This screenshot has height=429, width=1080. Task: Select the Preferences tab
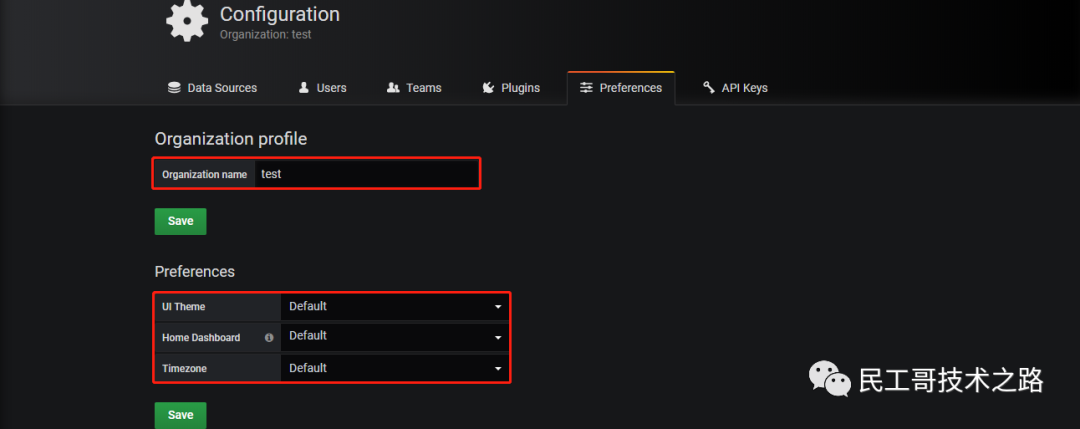621,88
